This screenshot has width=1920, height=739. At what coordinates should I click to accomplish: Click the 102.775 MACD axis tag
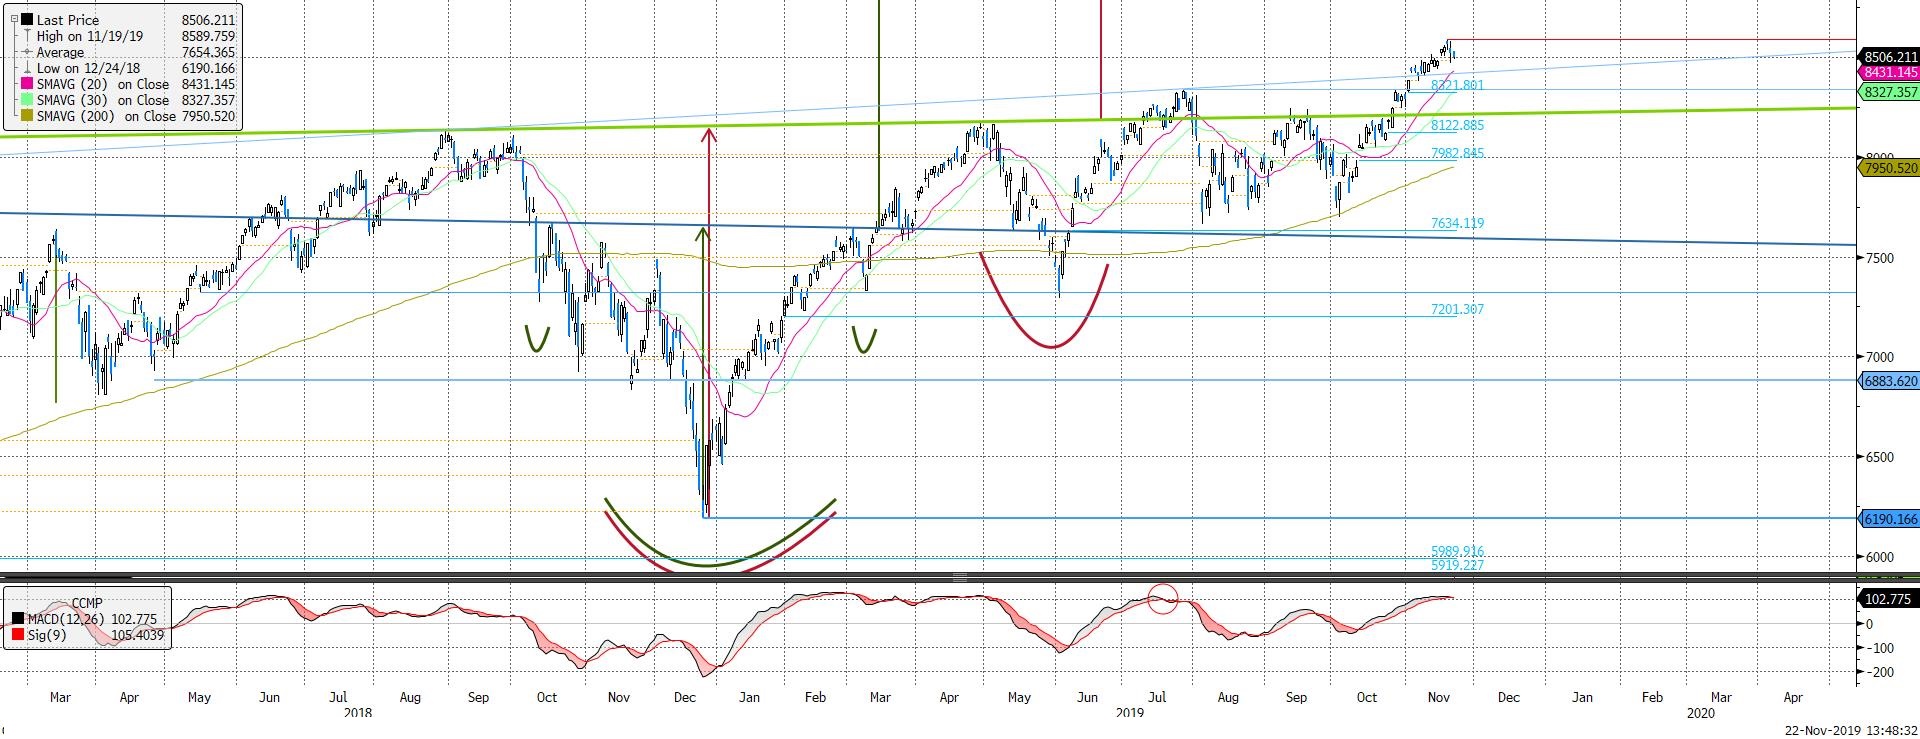1888,599
